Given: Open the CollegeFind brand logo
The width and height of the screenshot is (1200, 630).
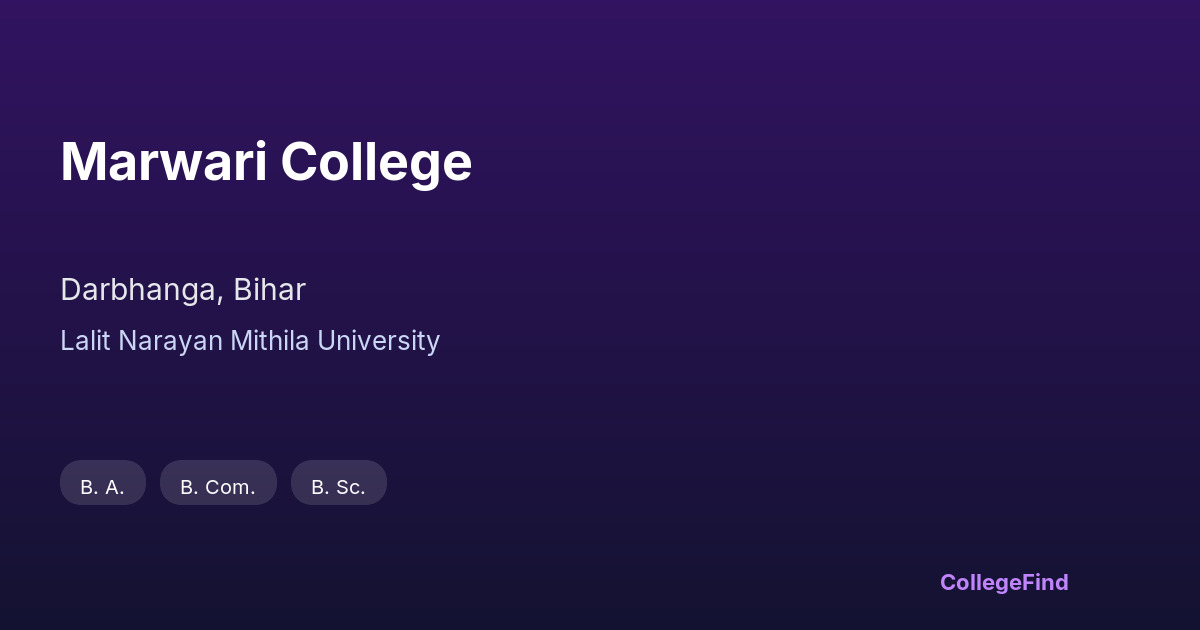Looking at the screenshot, I should pyautogui.click(x=1004, y=582).
